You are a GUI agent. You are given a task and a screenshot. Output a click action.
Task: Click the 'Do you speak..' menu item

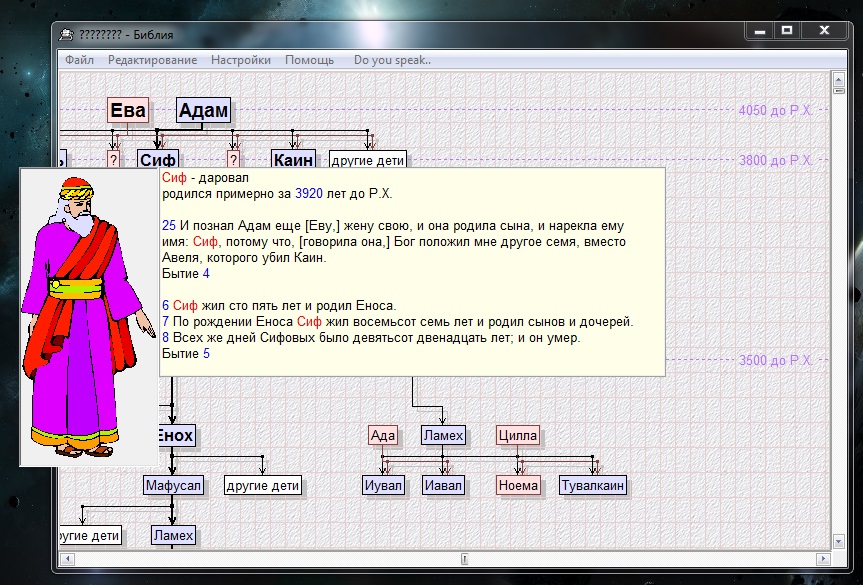point(392,60)
